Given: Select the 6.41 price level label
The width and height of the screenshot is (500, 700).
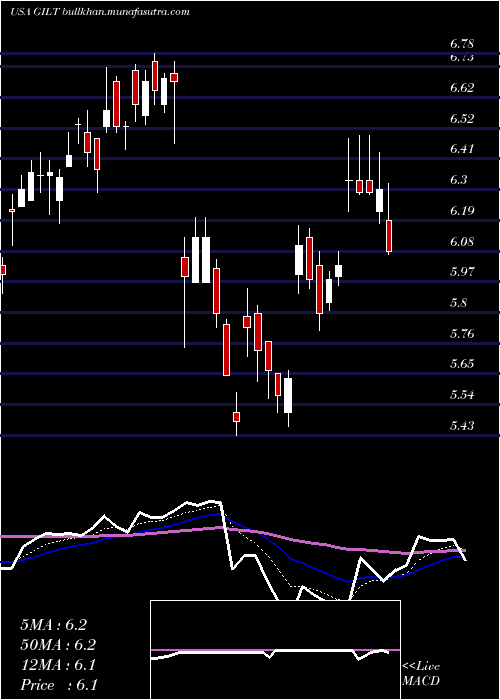Looking at the screenshot, I should pos(462,149).
